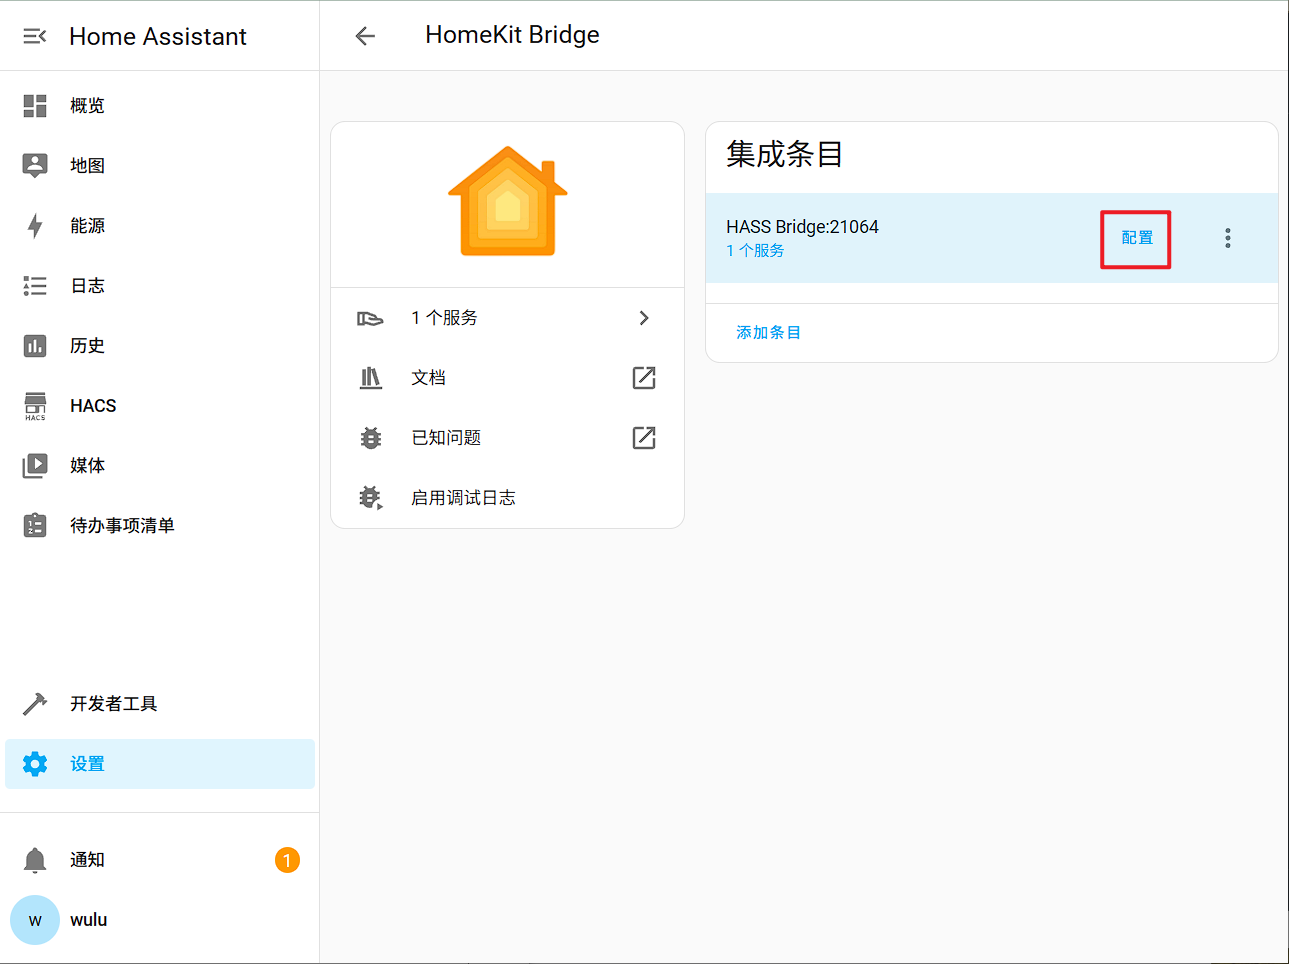Click the 启用调试日志 row label
This screenshot has height=964, width=1289.
[463, 498]
